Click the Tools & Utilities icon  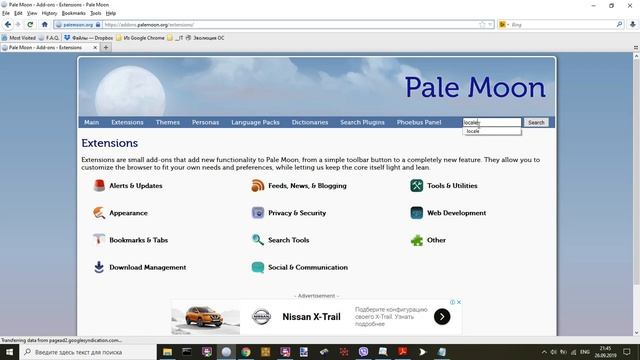coord(417,185)
